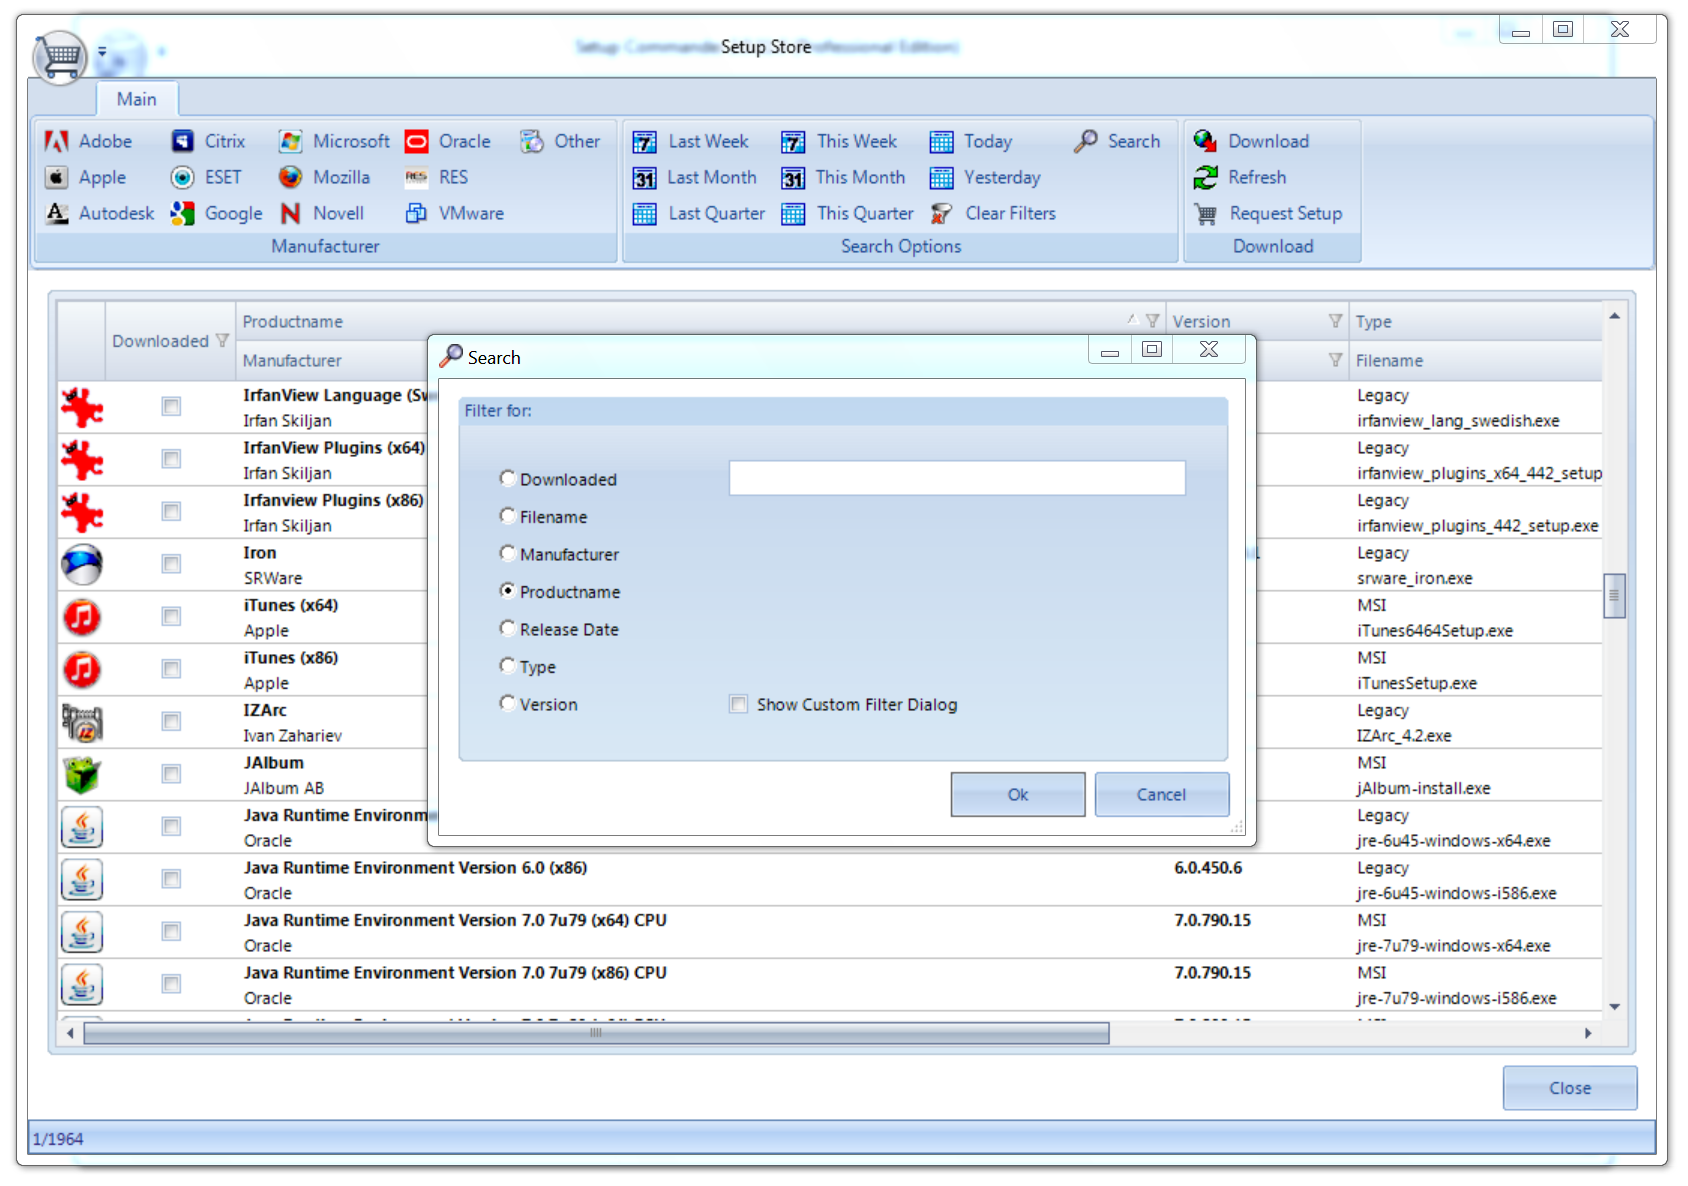
Task: Open the Downloaded column filter
Action: pos(222,341)
